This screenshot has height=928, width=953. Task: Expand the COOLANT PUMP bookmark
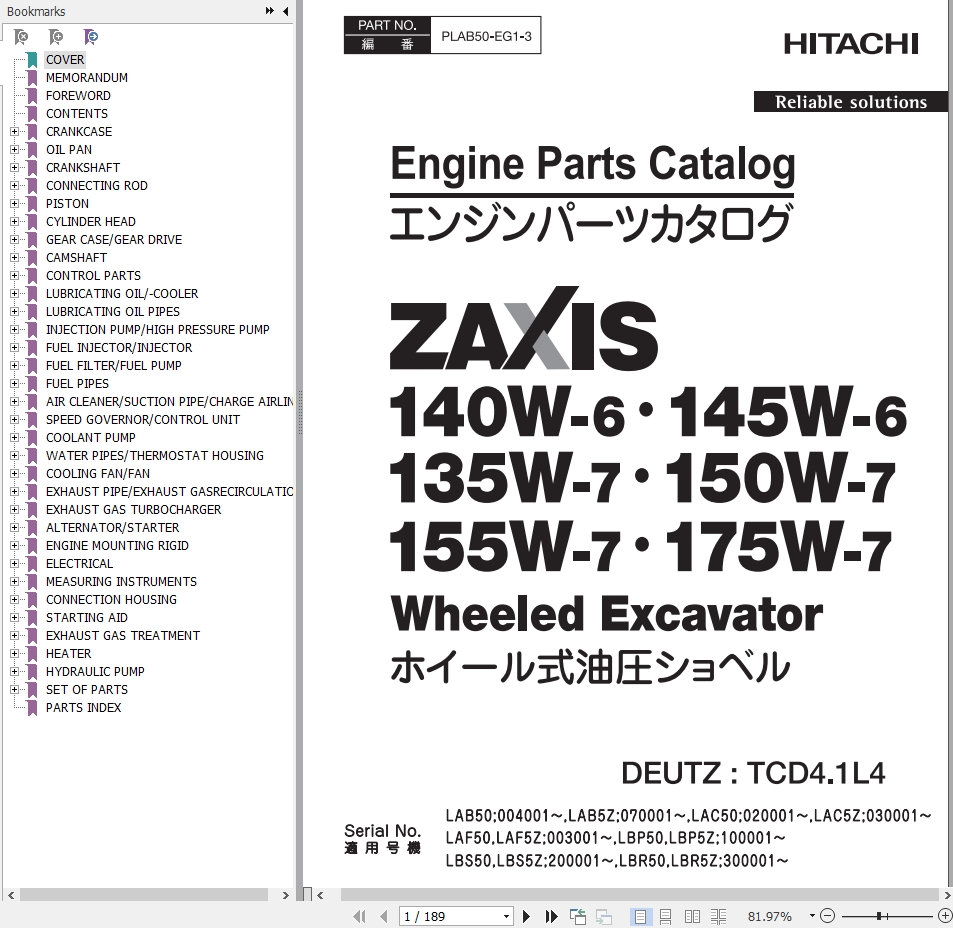click(15, 438)
